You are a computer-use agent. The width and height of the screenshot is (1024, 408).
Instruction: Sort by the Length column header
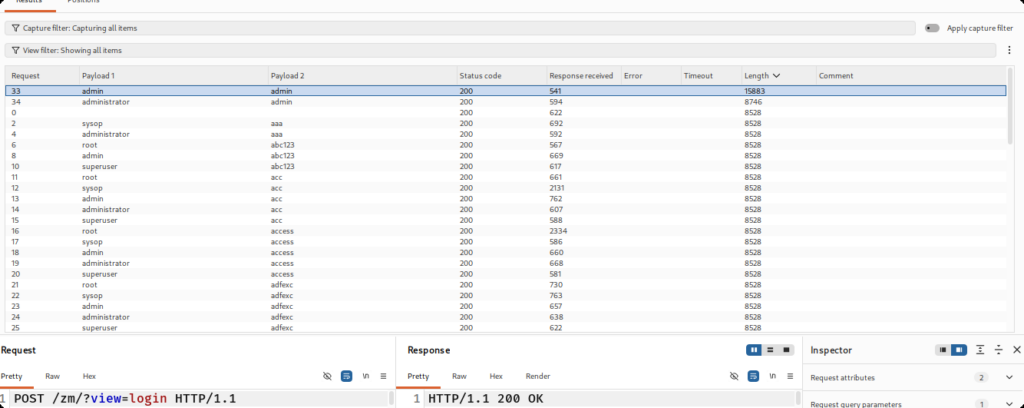pyautogui.click(x=762, y=76)
